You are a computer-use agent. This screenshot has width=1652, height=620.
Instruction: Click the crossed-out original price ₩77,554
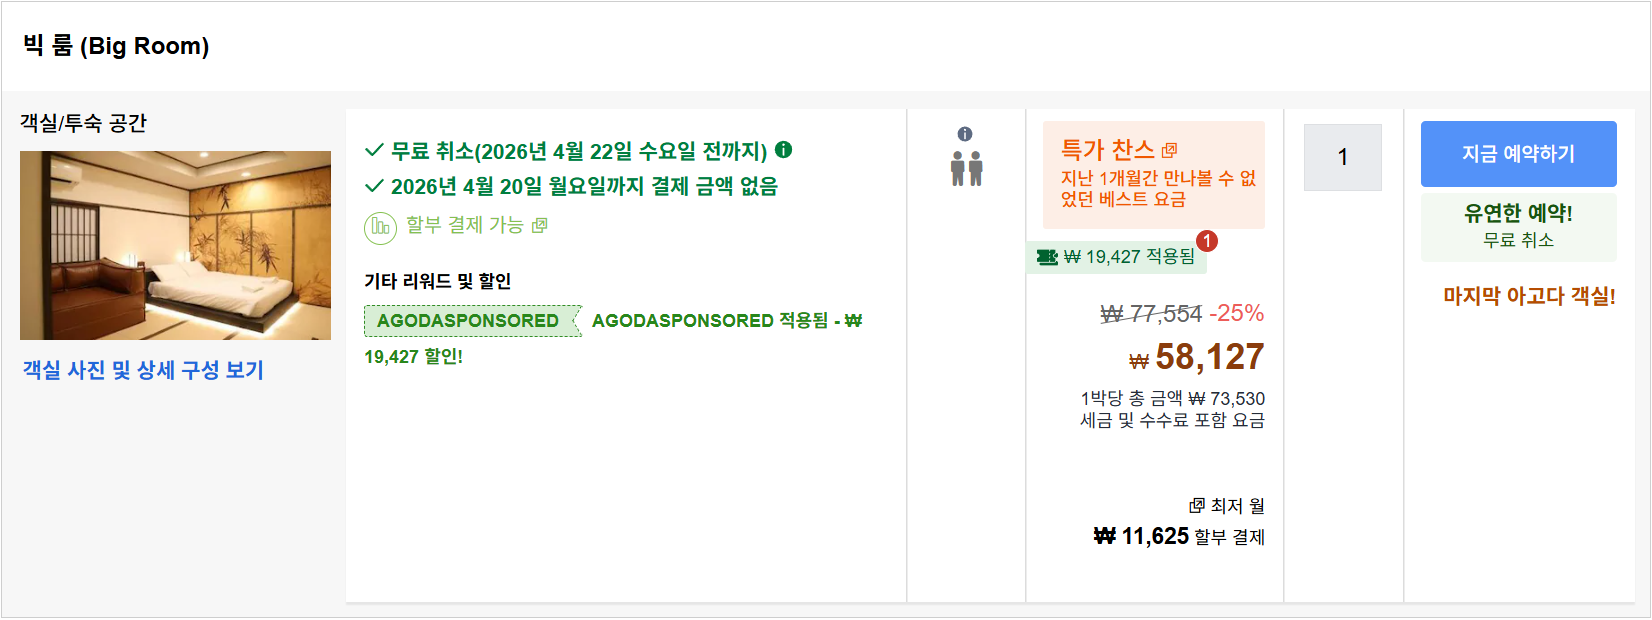1152,312
